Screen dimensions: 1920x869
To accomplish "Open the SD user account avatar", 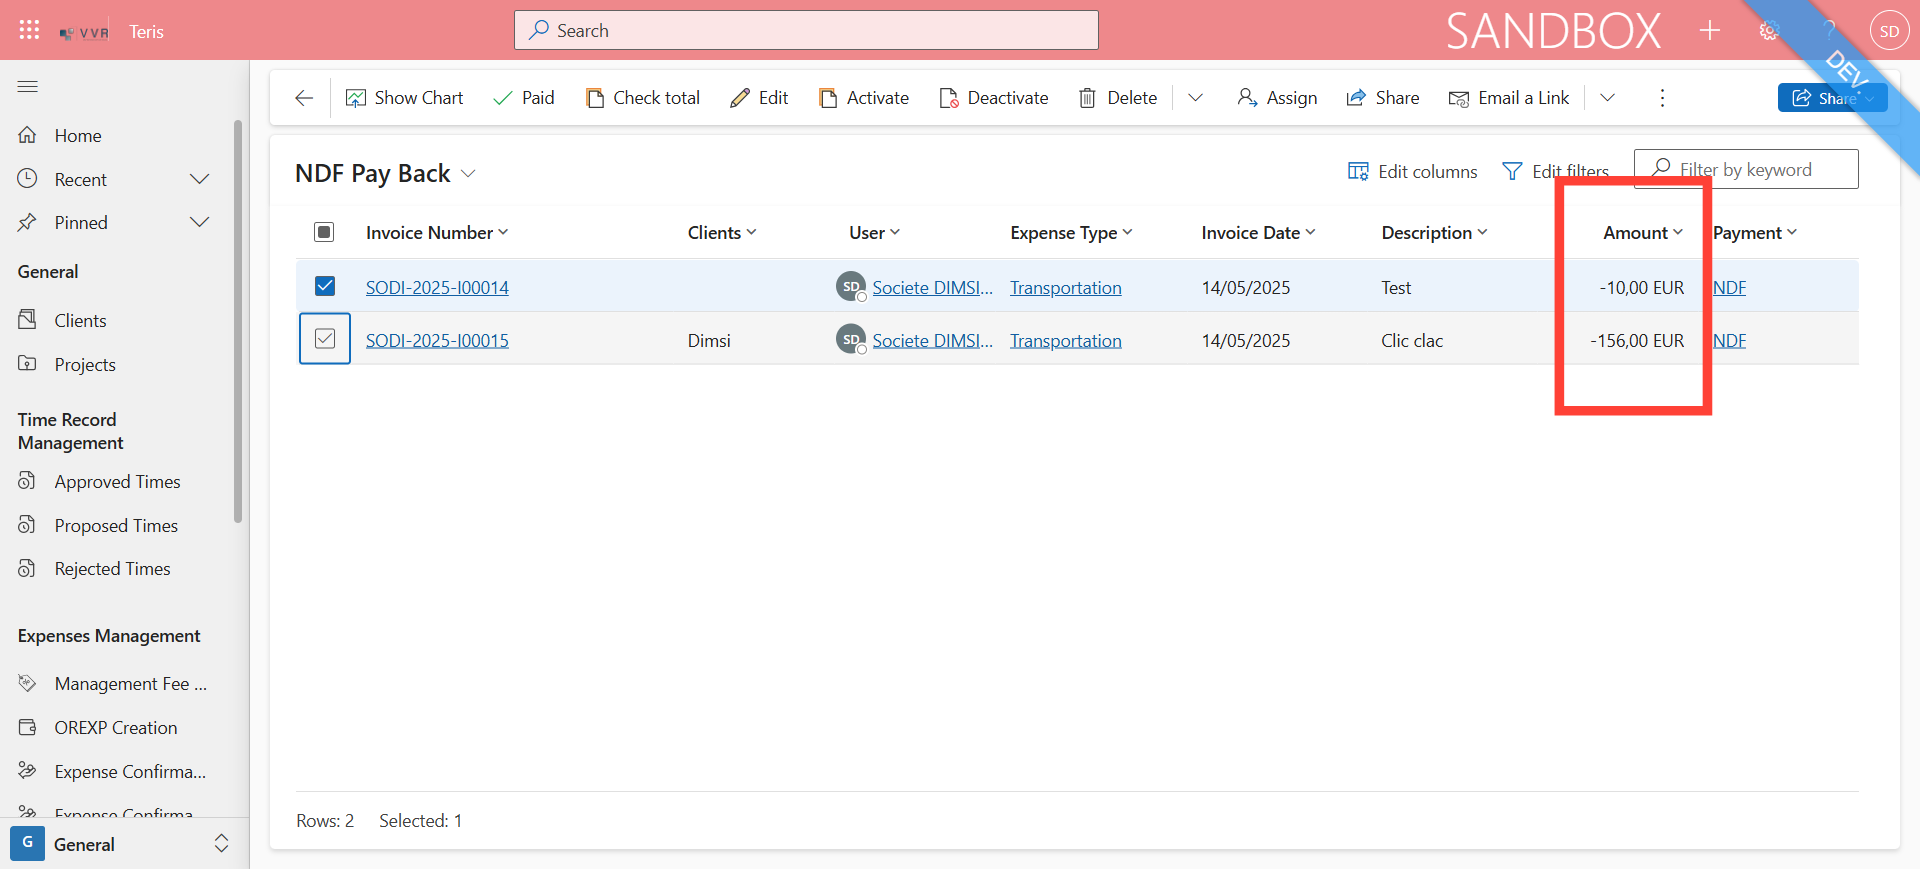I will 1889,31.
